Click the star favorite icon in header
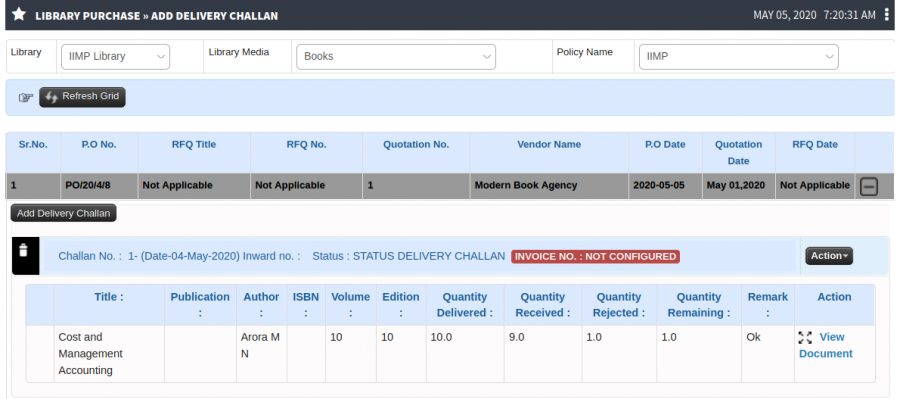The image size is (900, 399). [19, 14]
